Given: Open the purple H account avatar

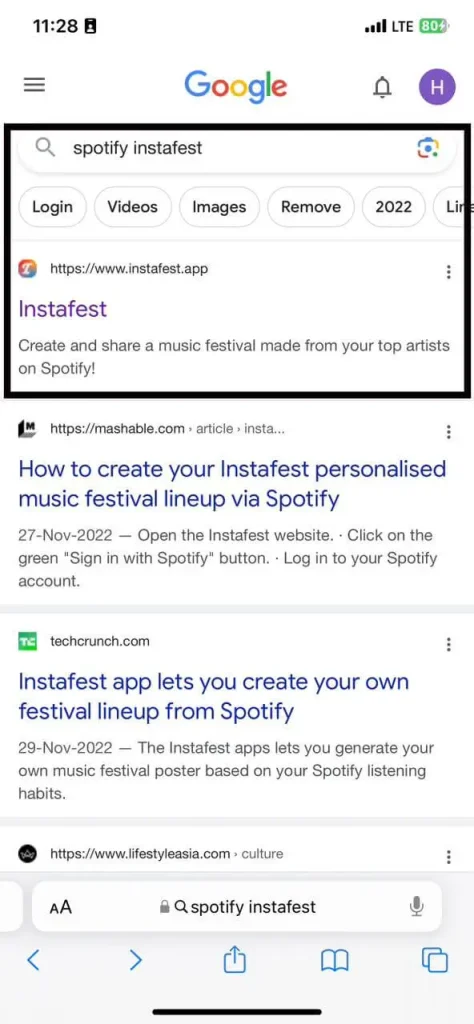Looking at the screenshot, I should 437,87.
